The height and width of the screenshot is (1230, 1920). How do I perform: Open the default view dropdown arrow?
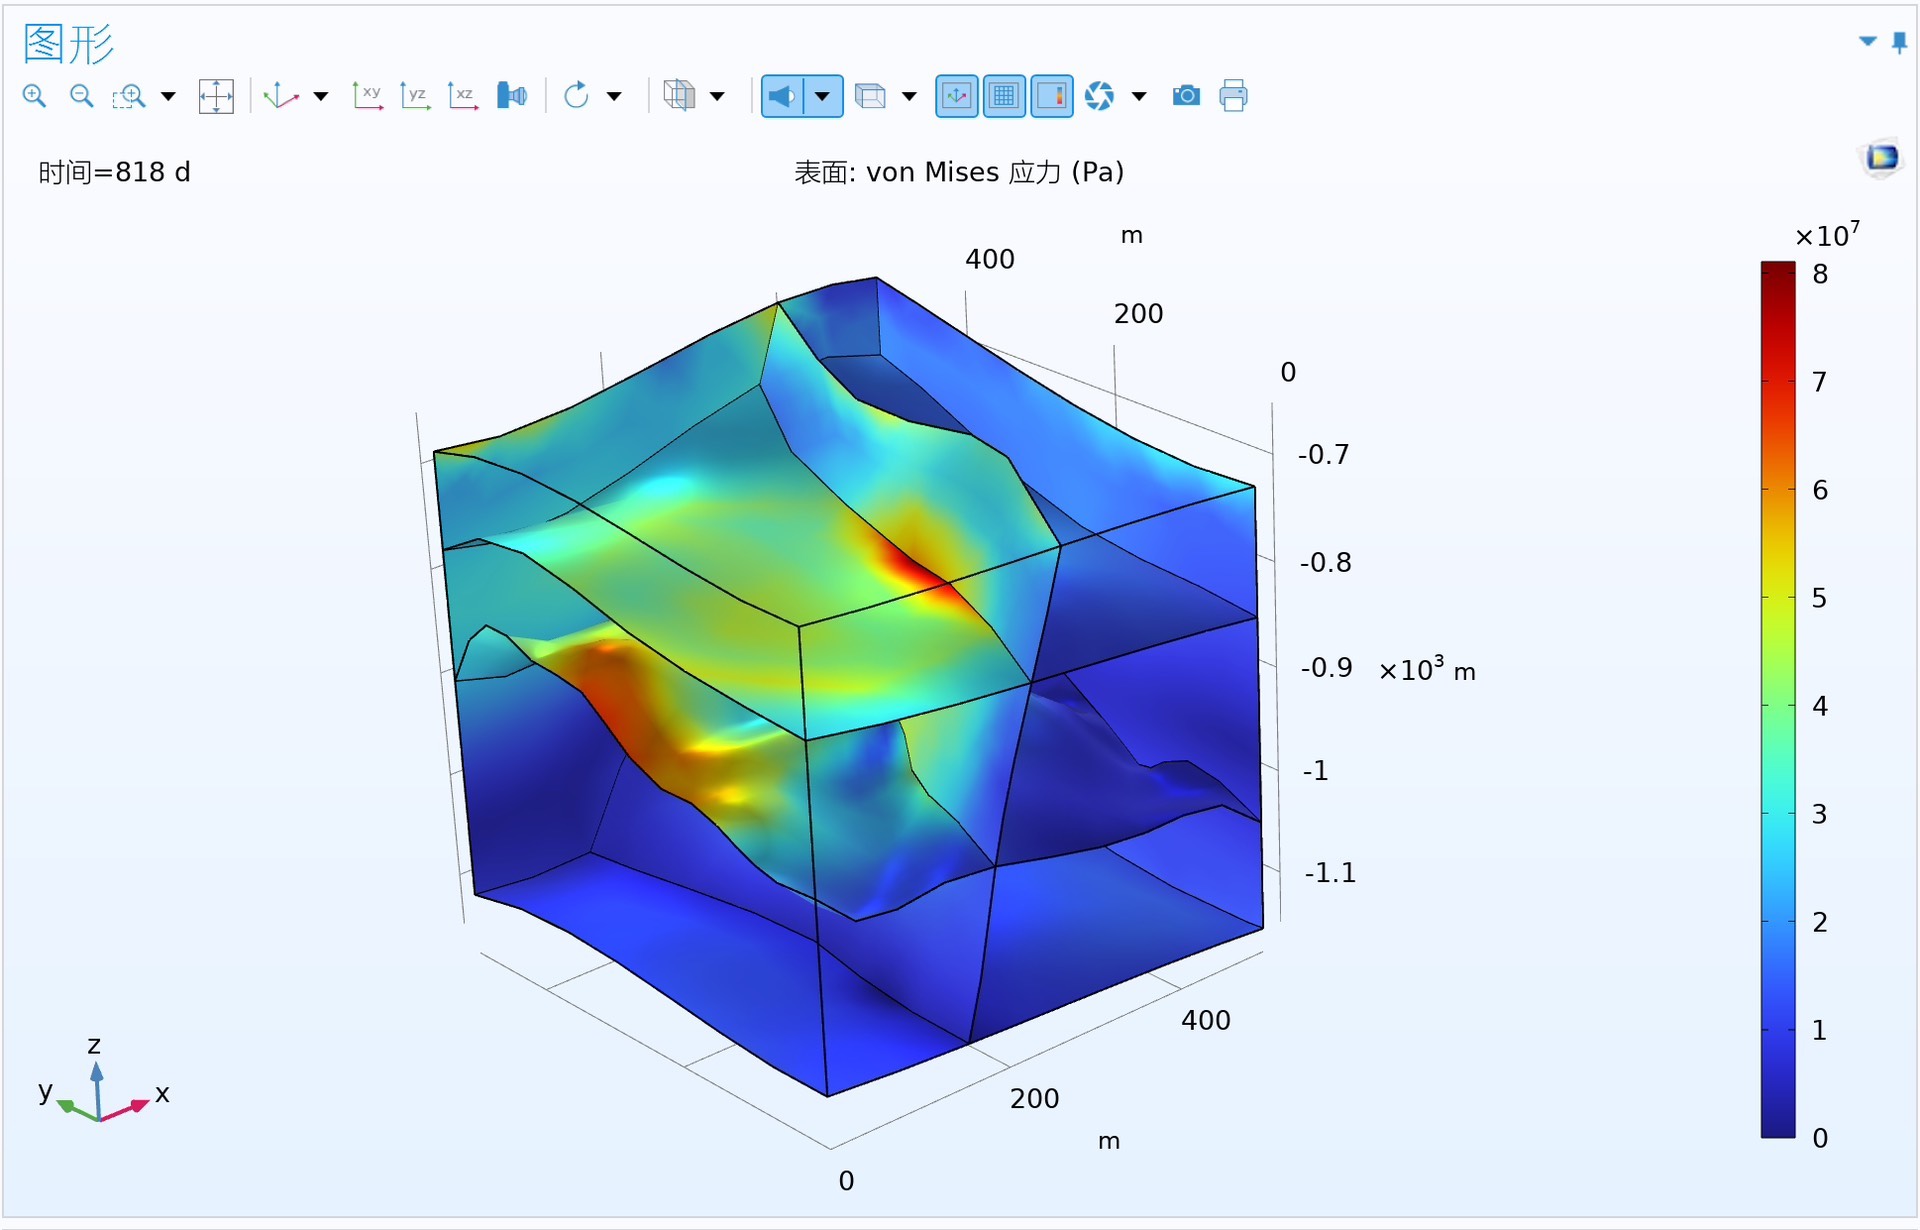click(321, 97)
